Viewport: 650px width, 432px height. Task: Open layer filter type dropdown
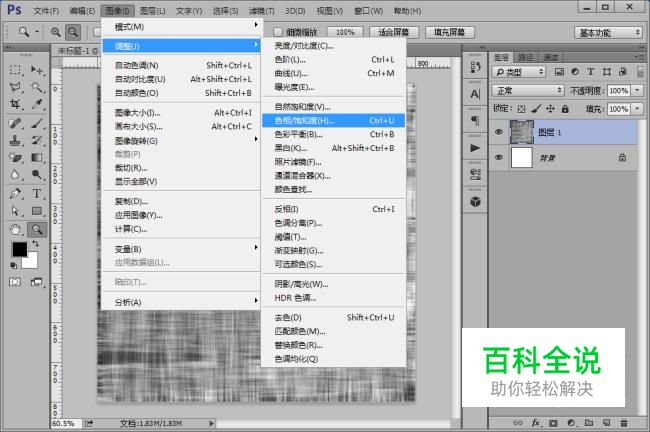click(x=519, y=72)
